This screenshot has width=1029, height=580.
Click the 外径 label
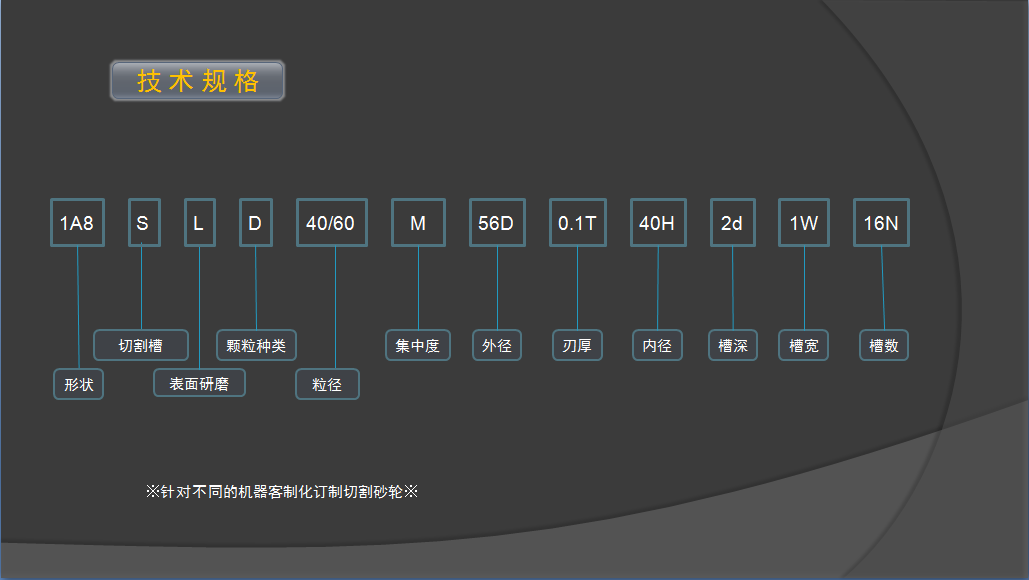[497, 346]
